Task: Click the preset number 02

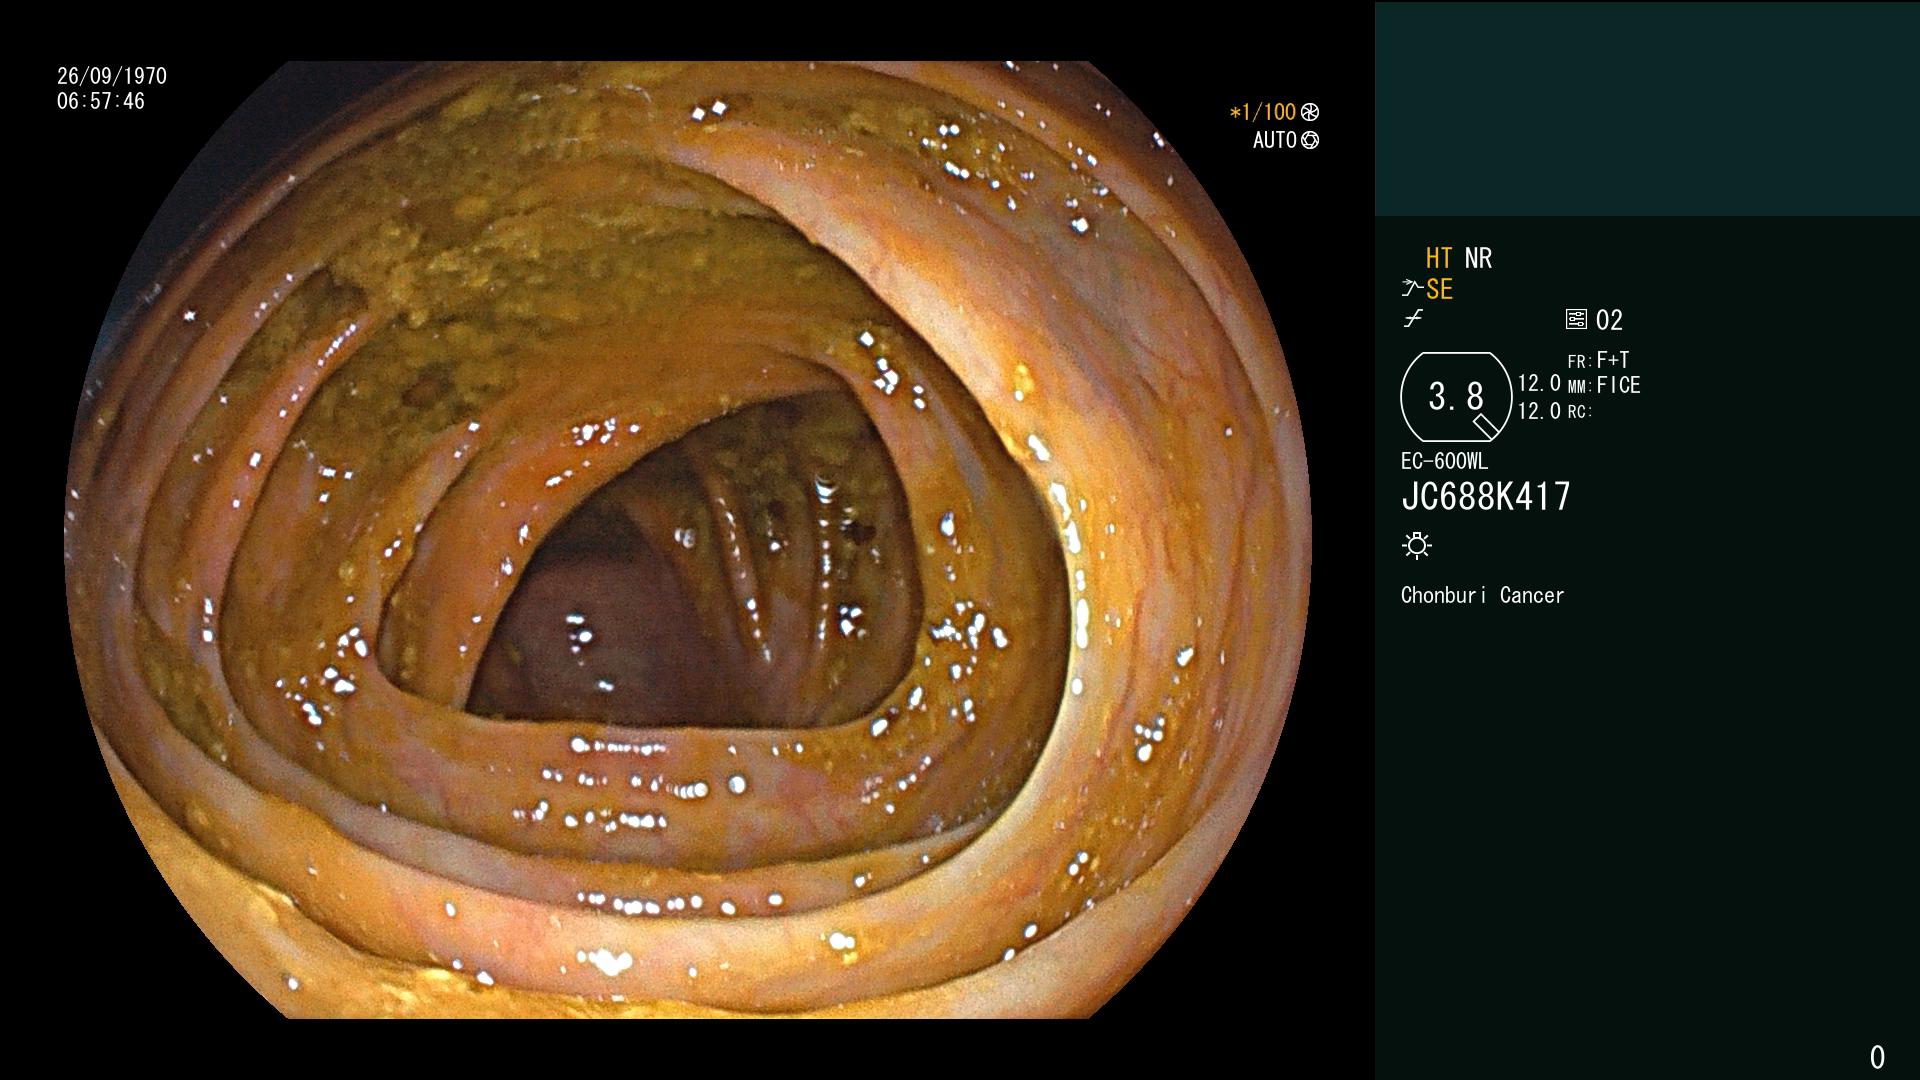Action: 1609,320
